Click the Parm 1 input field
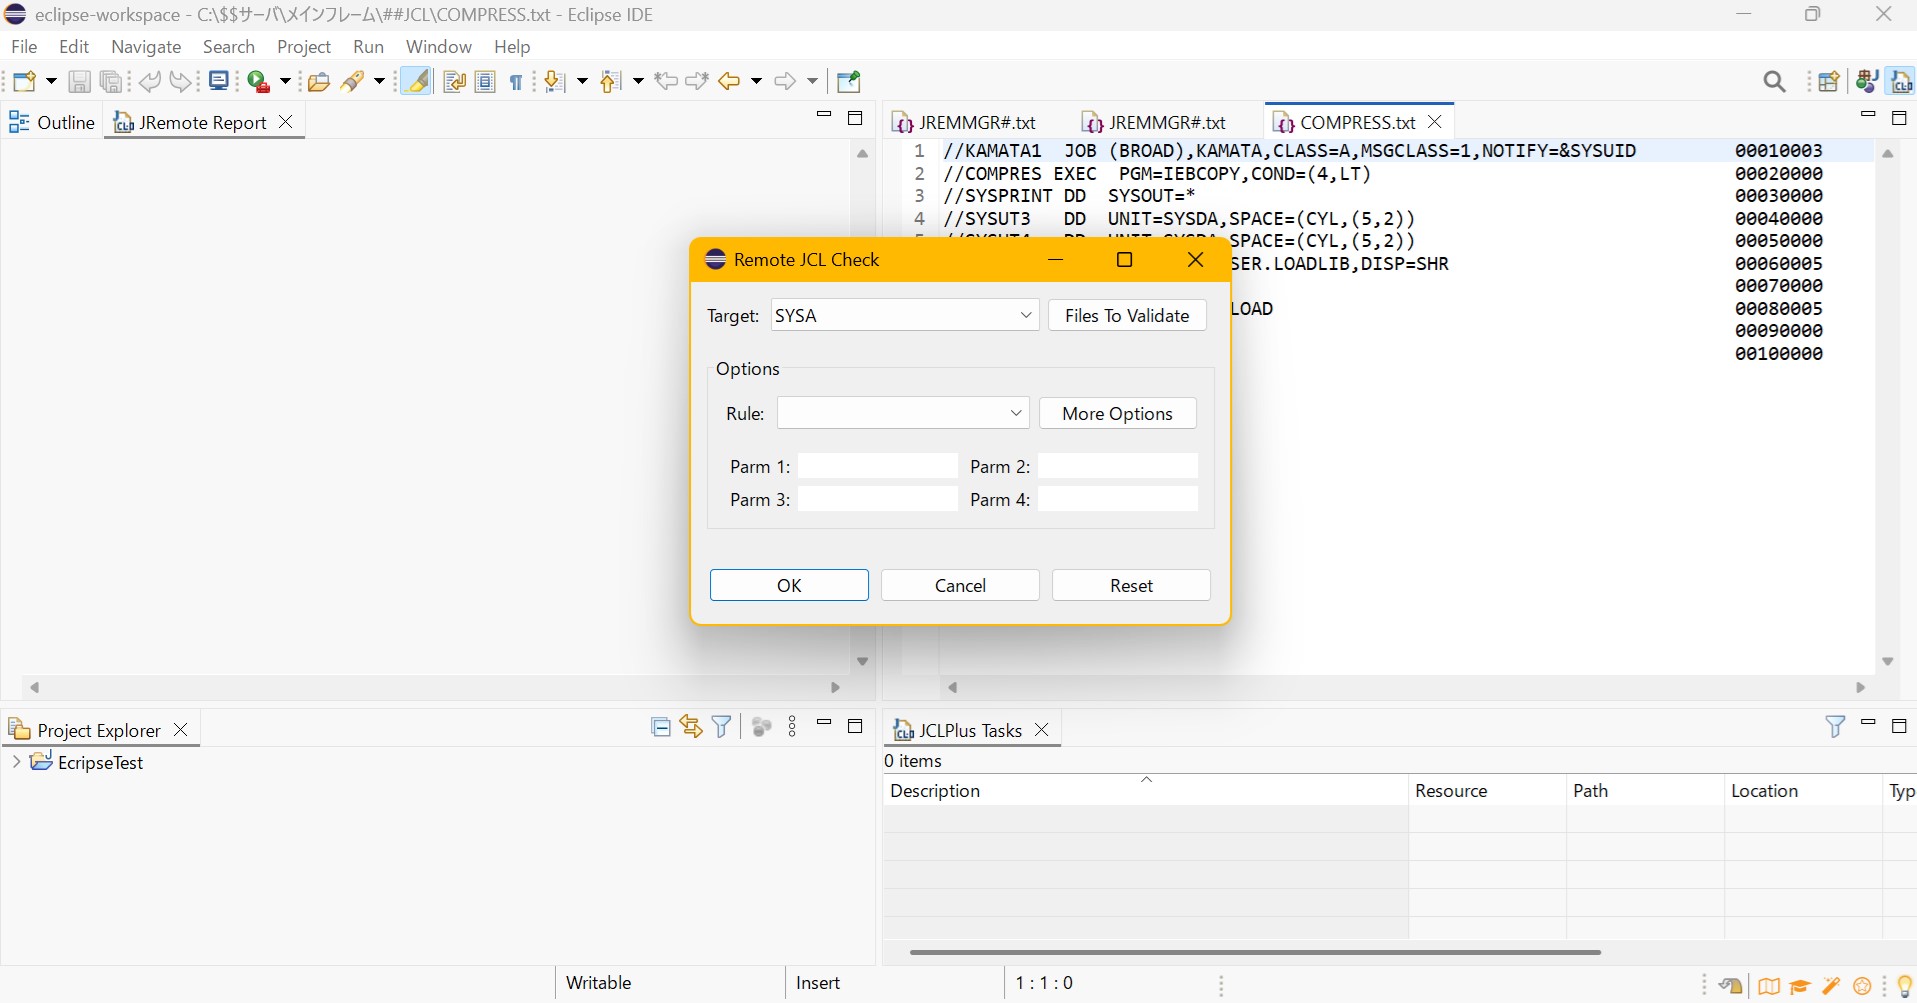The height and width of the screenshot is (1003, 1917). click(x=877, y=467)
